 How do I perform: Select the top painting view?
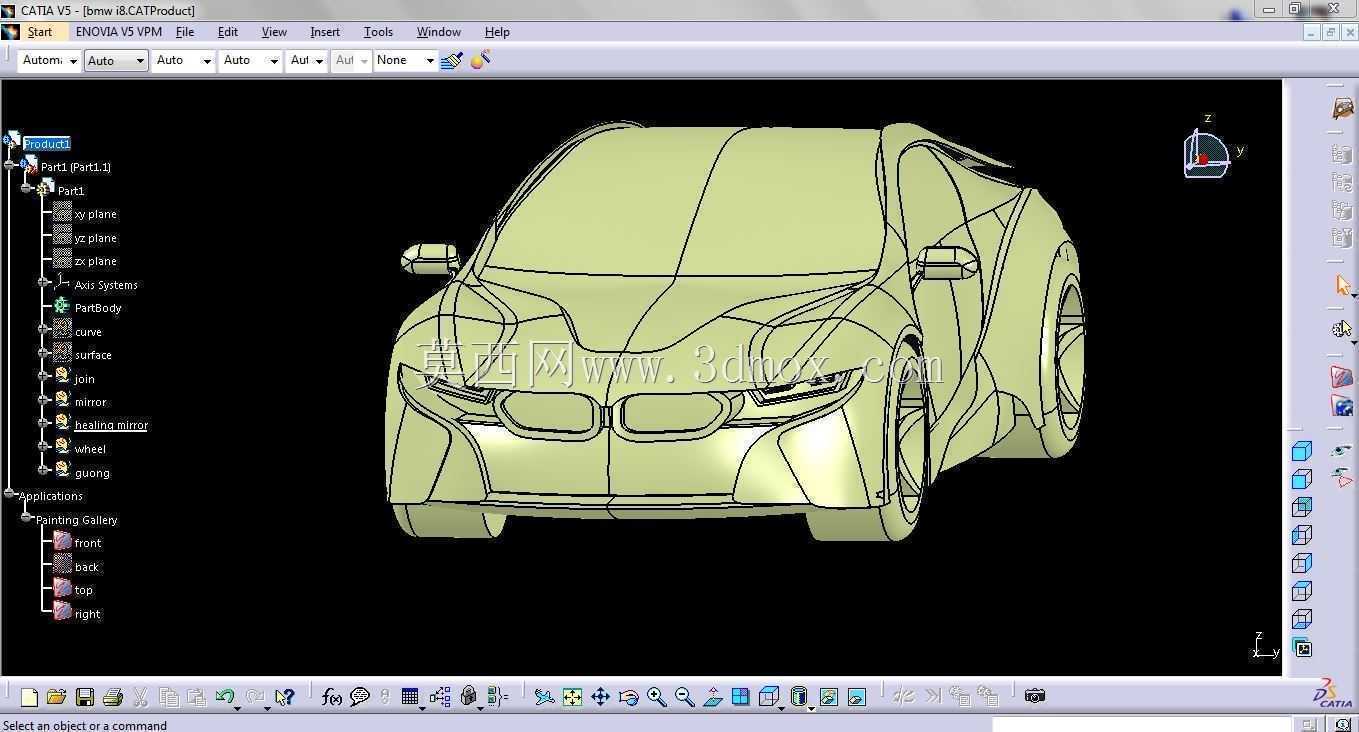(x=84, y=590)
